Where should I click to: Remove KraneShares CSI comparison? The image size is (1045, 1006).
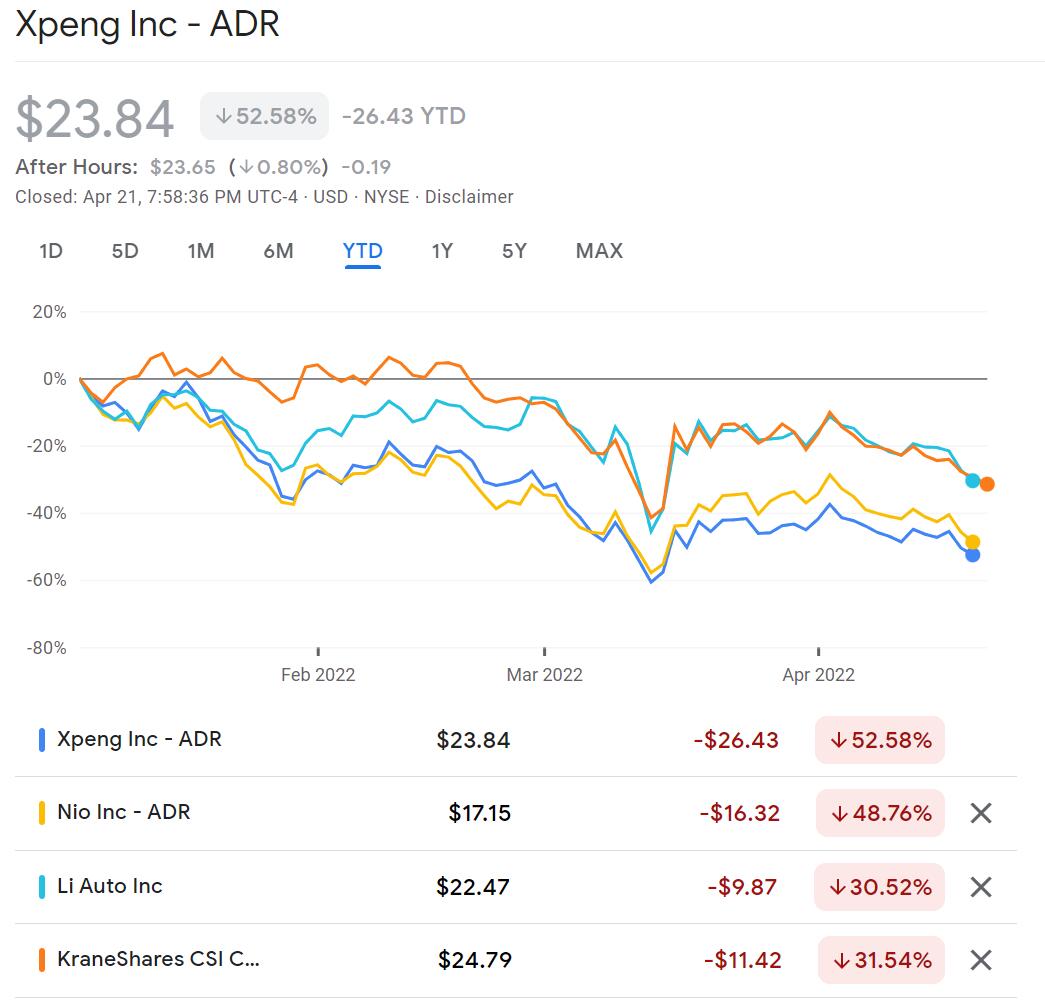[x=981, y=959]
